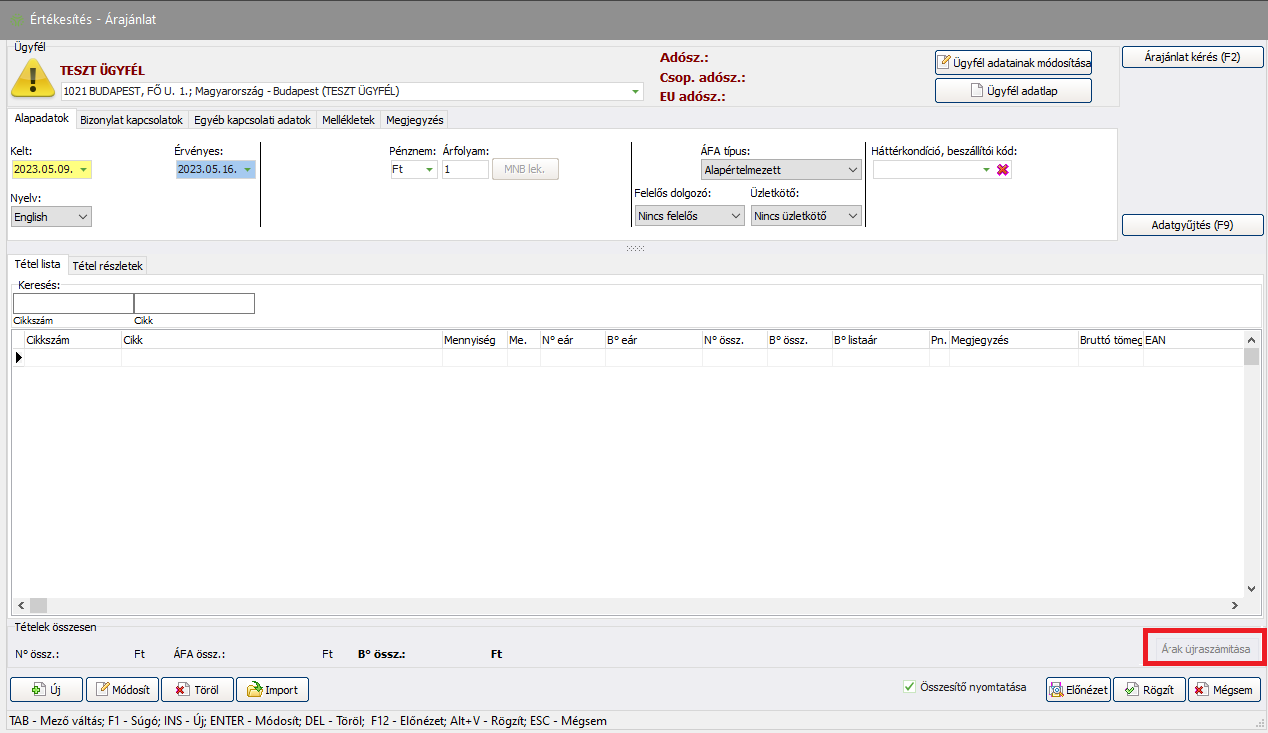Click the Töröl delete button

pos(196,690)
